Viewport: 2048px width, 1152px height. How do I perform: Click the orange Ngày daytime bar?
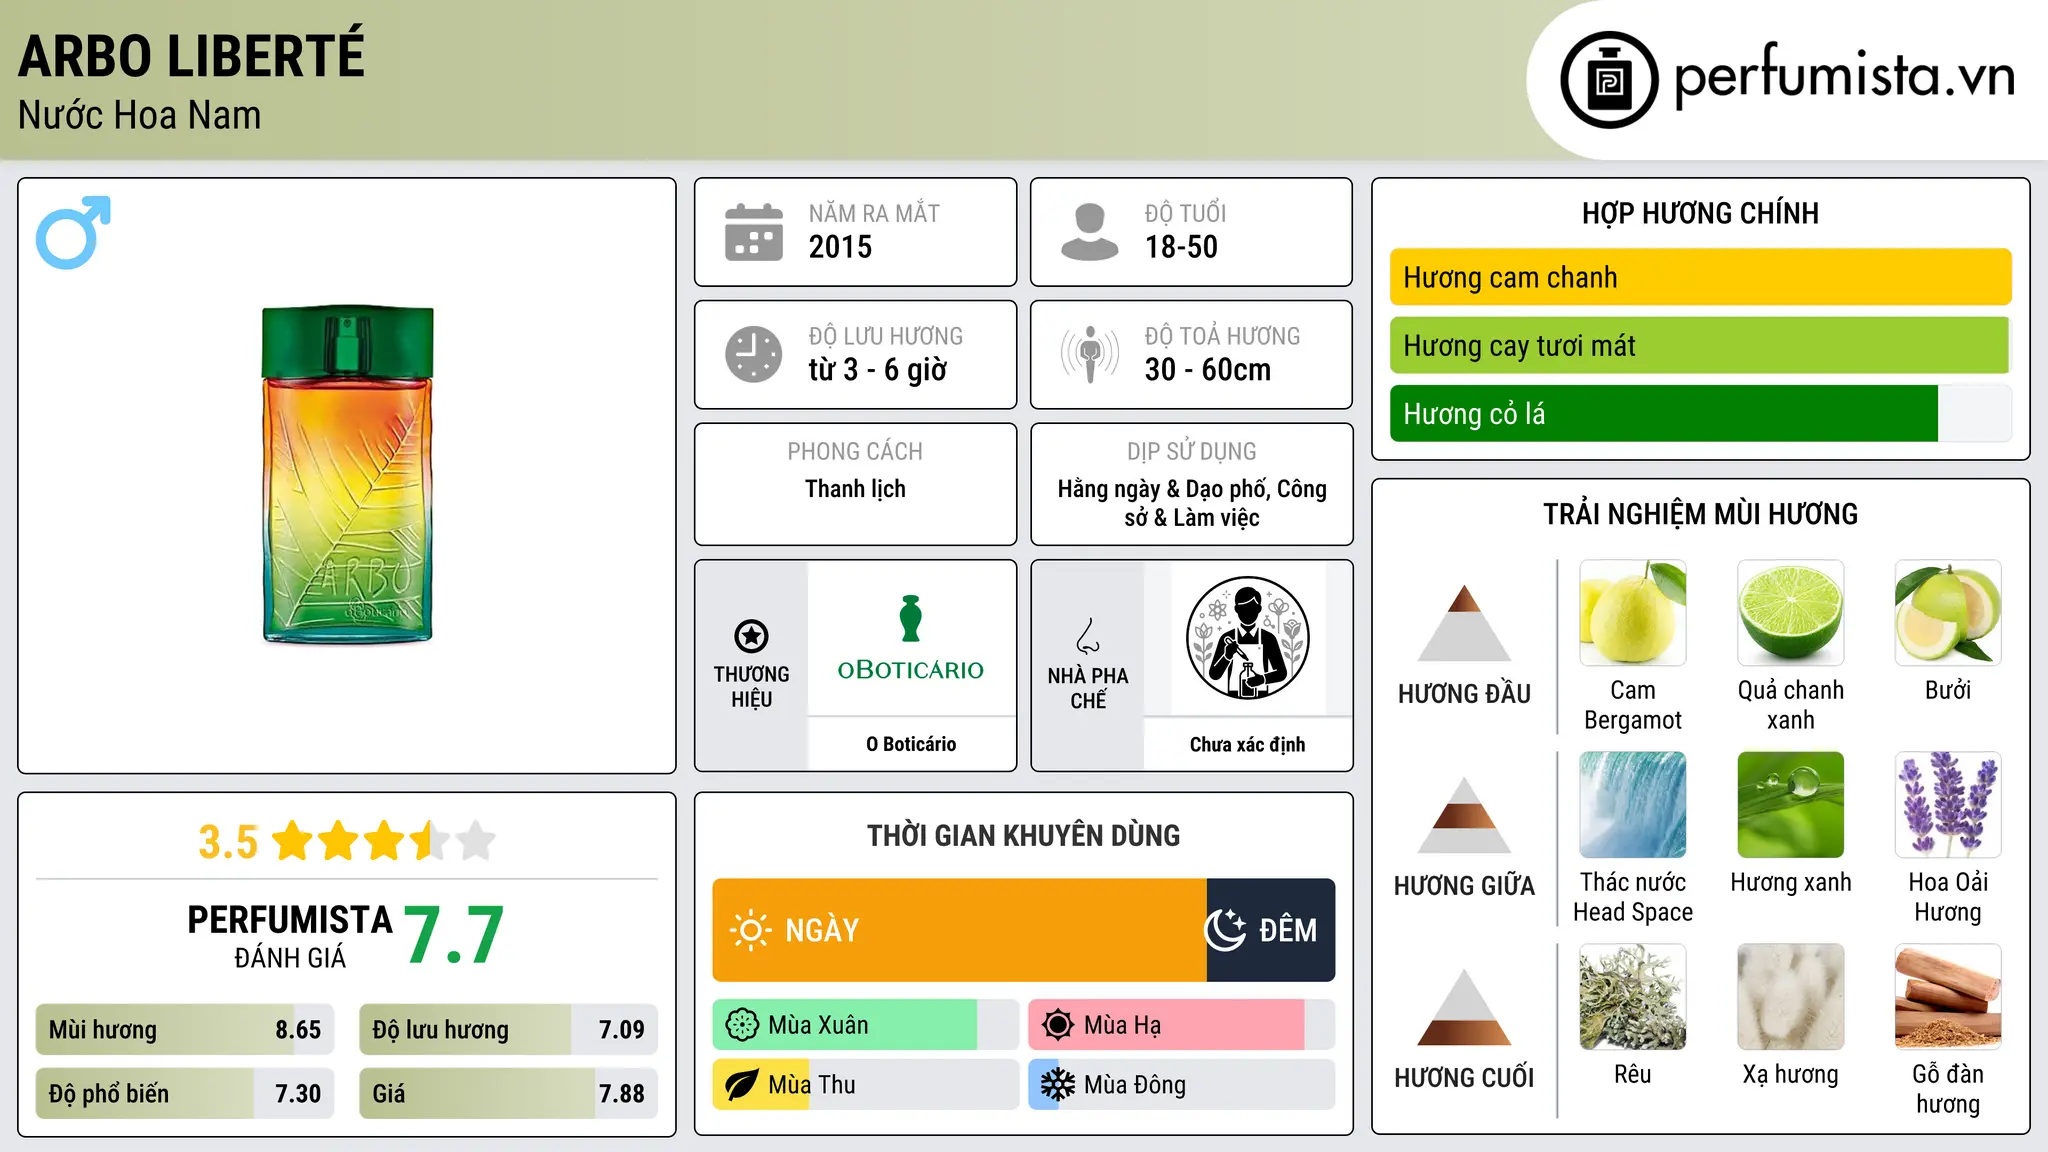pos(960,930)
